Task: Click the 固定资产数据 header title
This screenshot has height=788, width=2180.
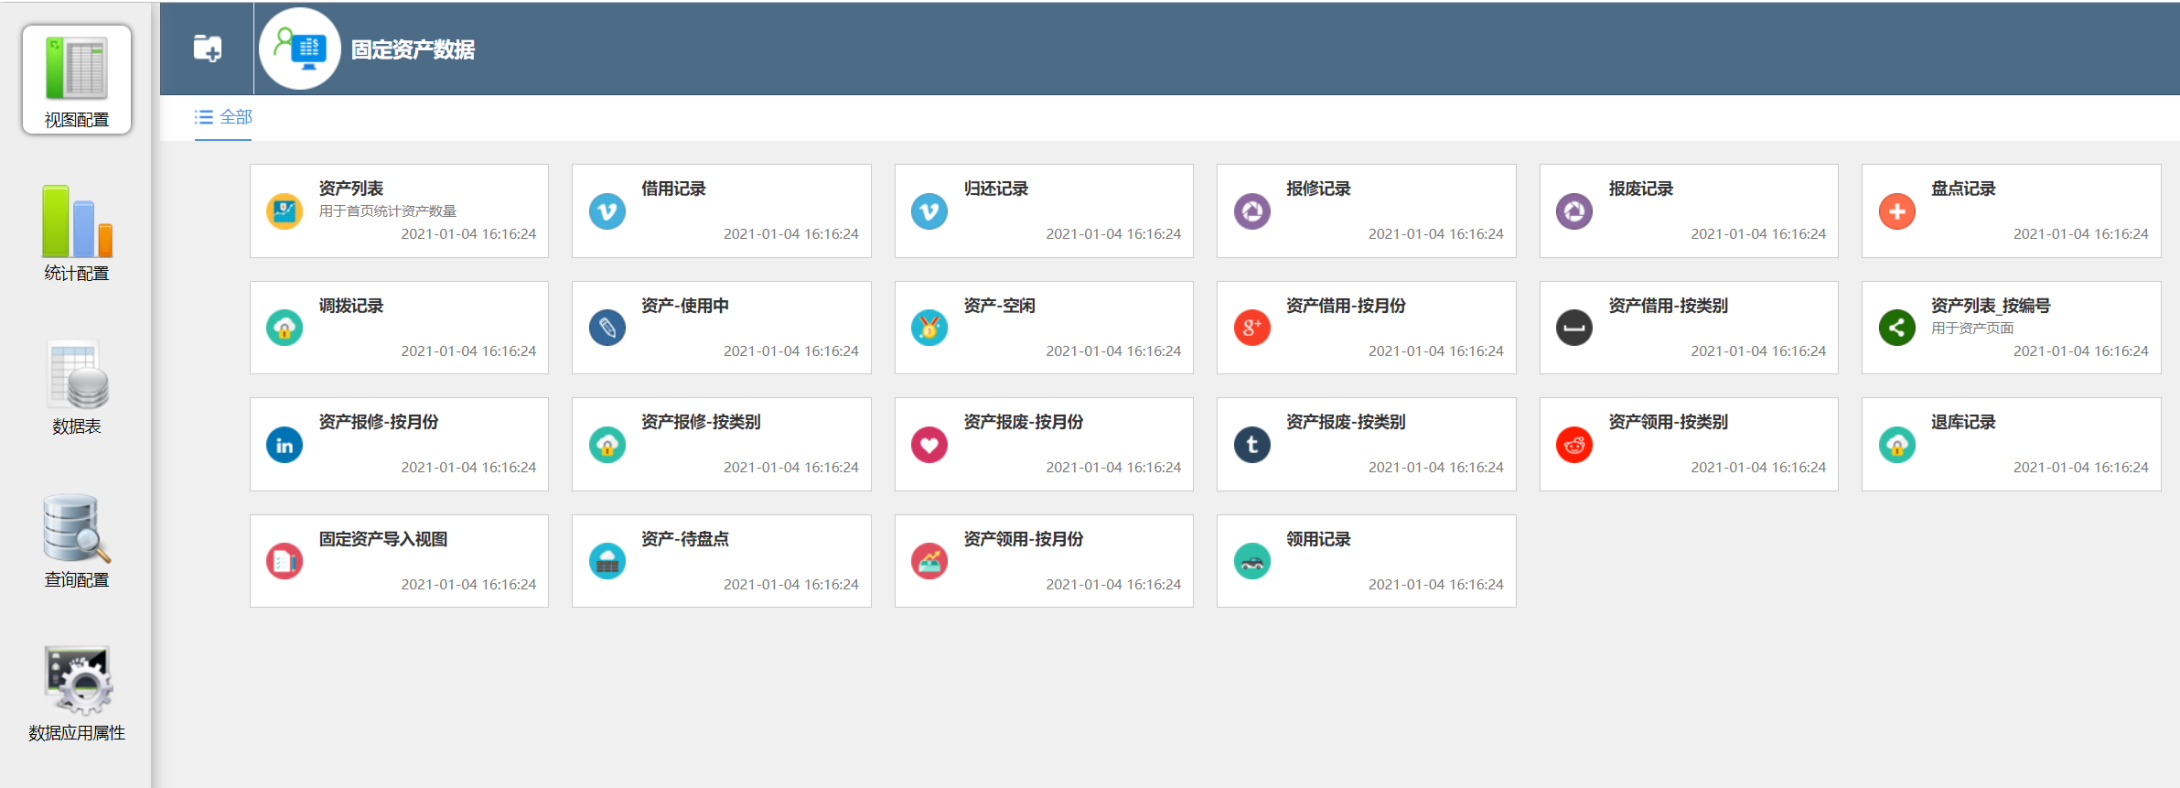Action: coord(413,49)
